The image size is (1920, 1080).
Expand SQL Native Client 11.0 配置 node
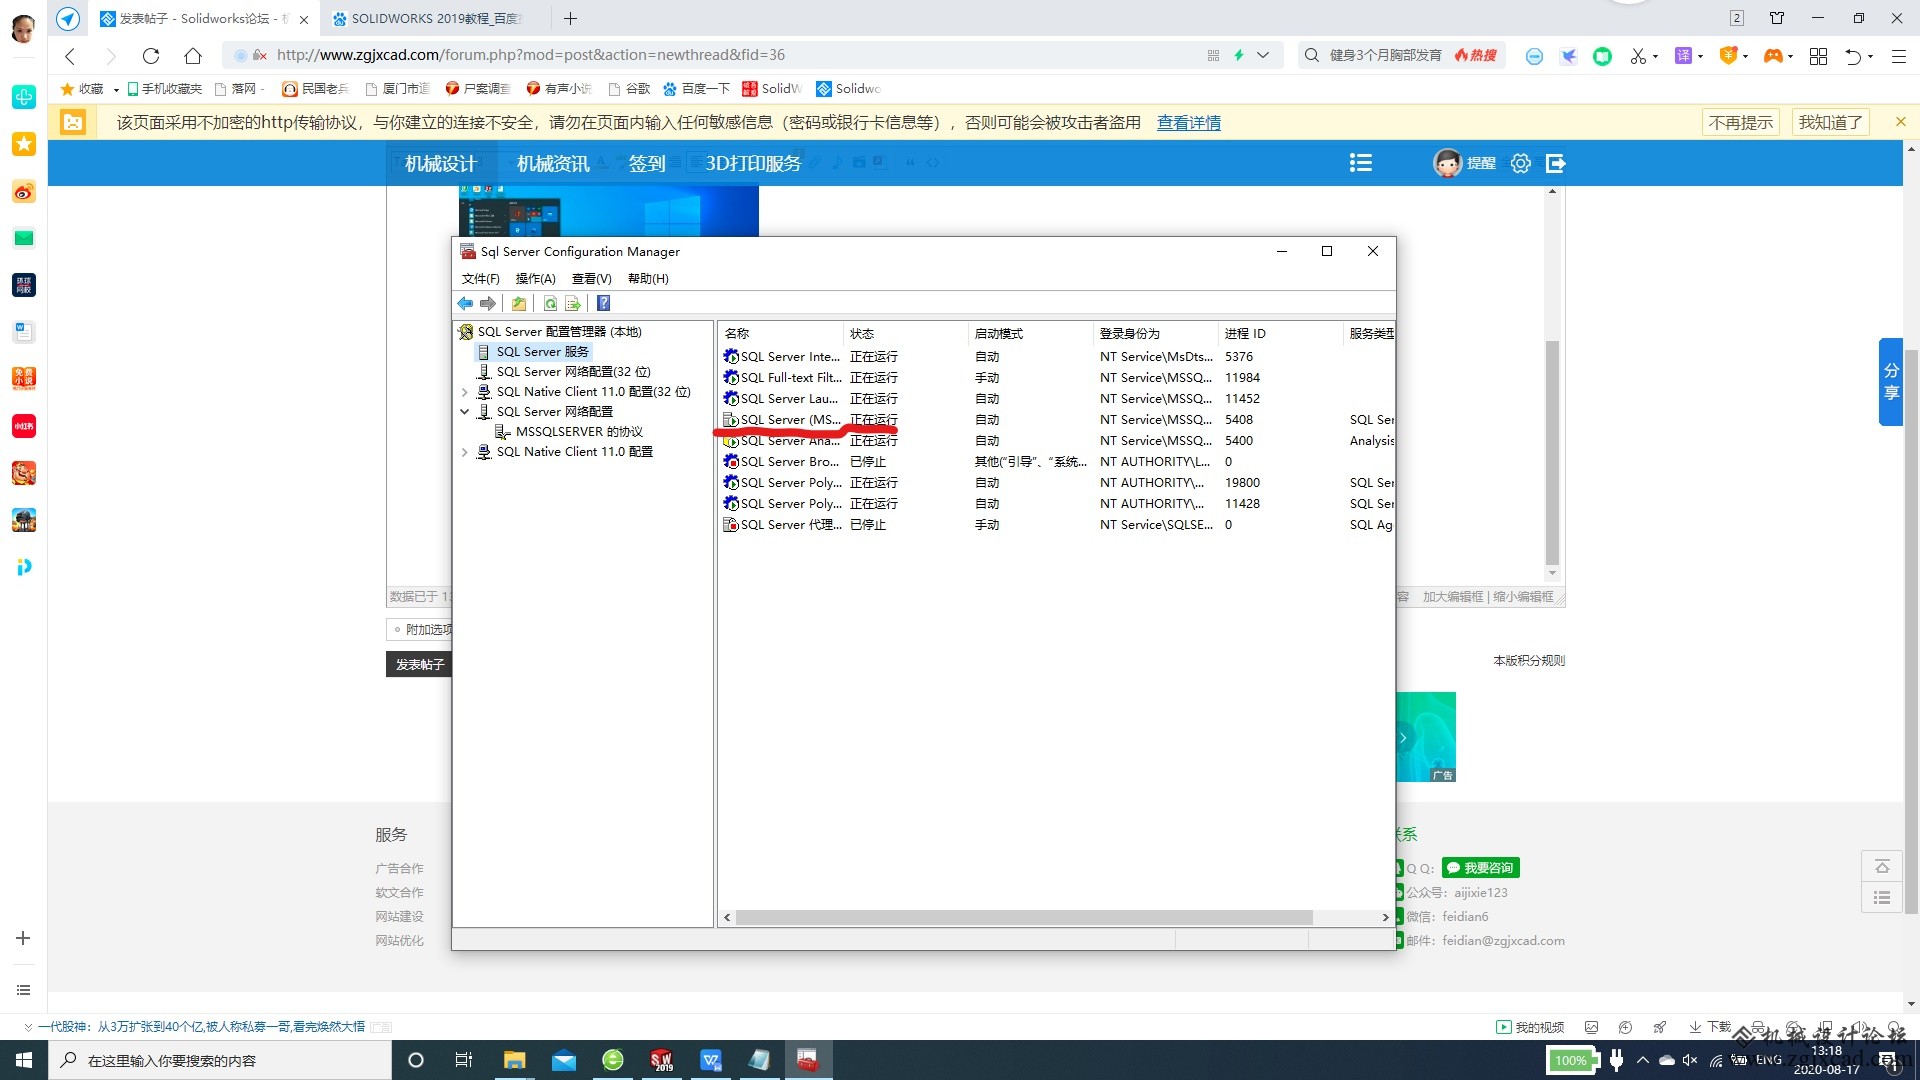pyautogui.click(x=465, y=452)
